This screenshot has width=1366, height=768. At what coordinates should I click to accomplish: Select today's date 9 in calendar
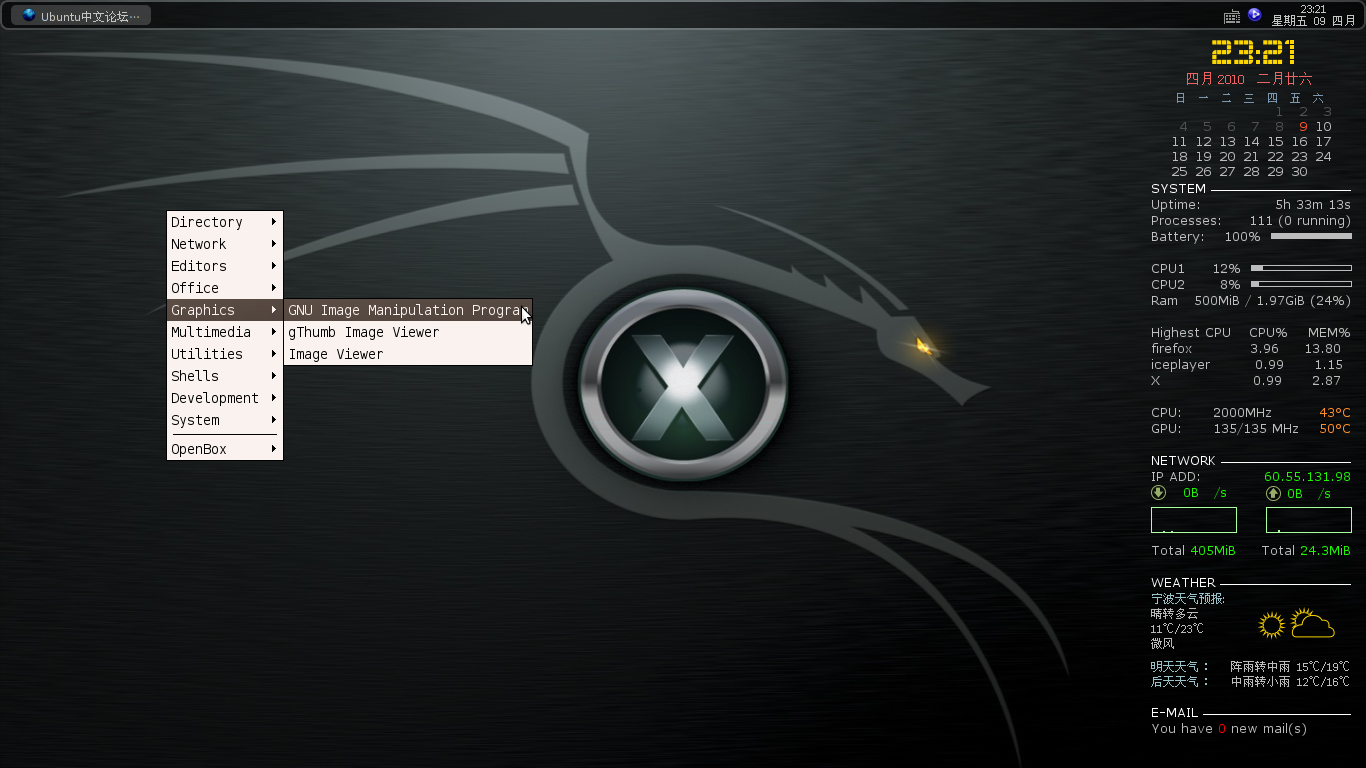(x=1303, y=127)
